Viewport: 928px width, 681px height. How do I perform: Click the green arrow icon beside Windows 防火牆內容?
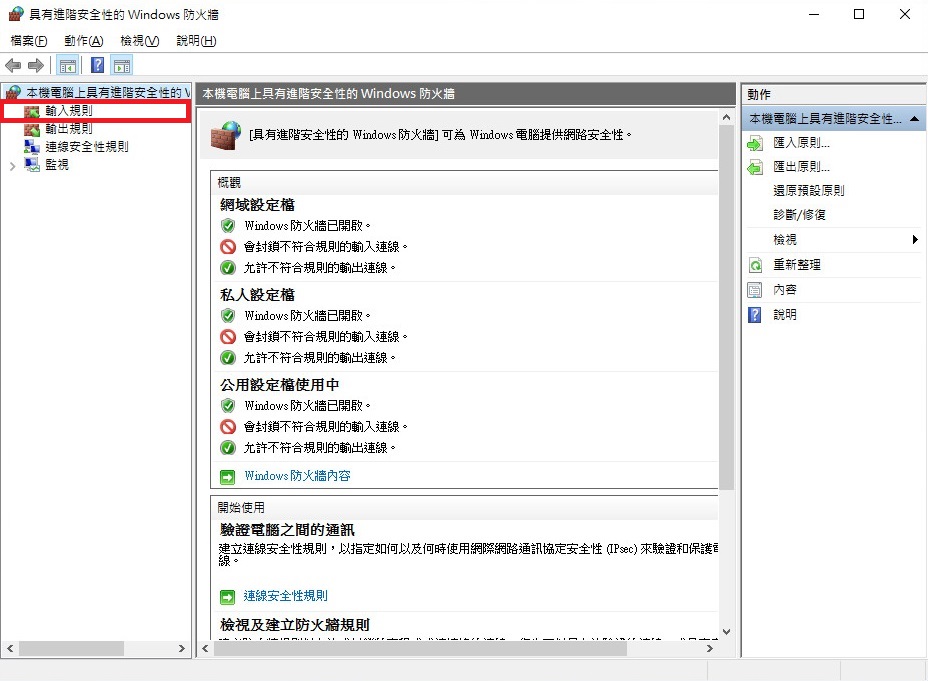227,477
